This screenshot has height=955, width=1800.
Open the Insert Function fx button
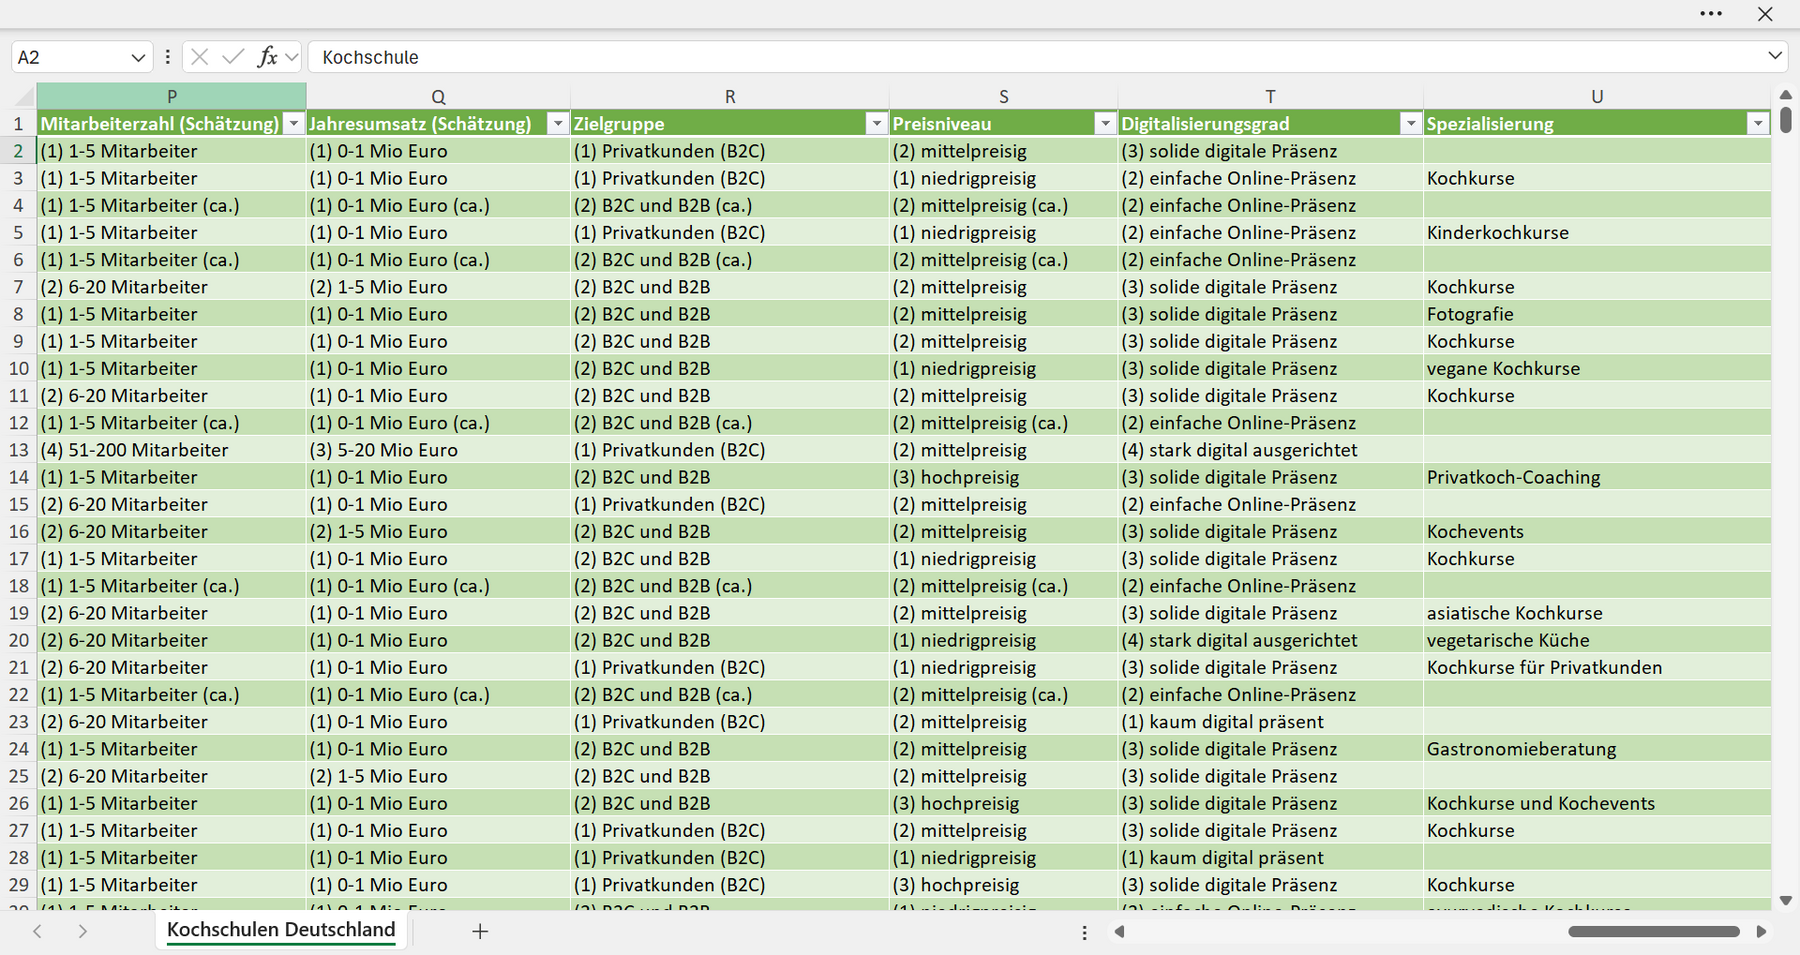click(267, 57)
